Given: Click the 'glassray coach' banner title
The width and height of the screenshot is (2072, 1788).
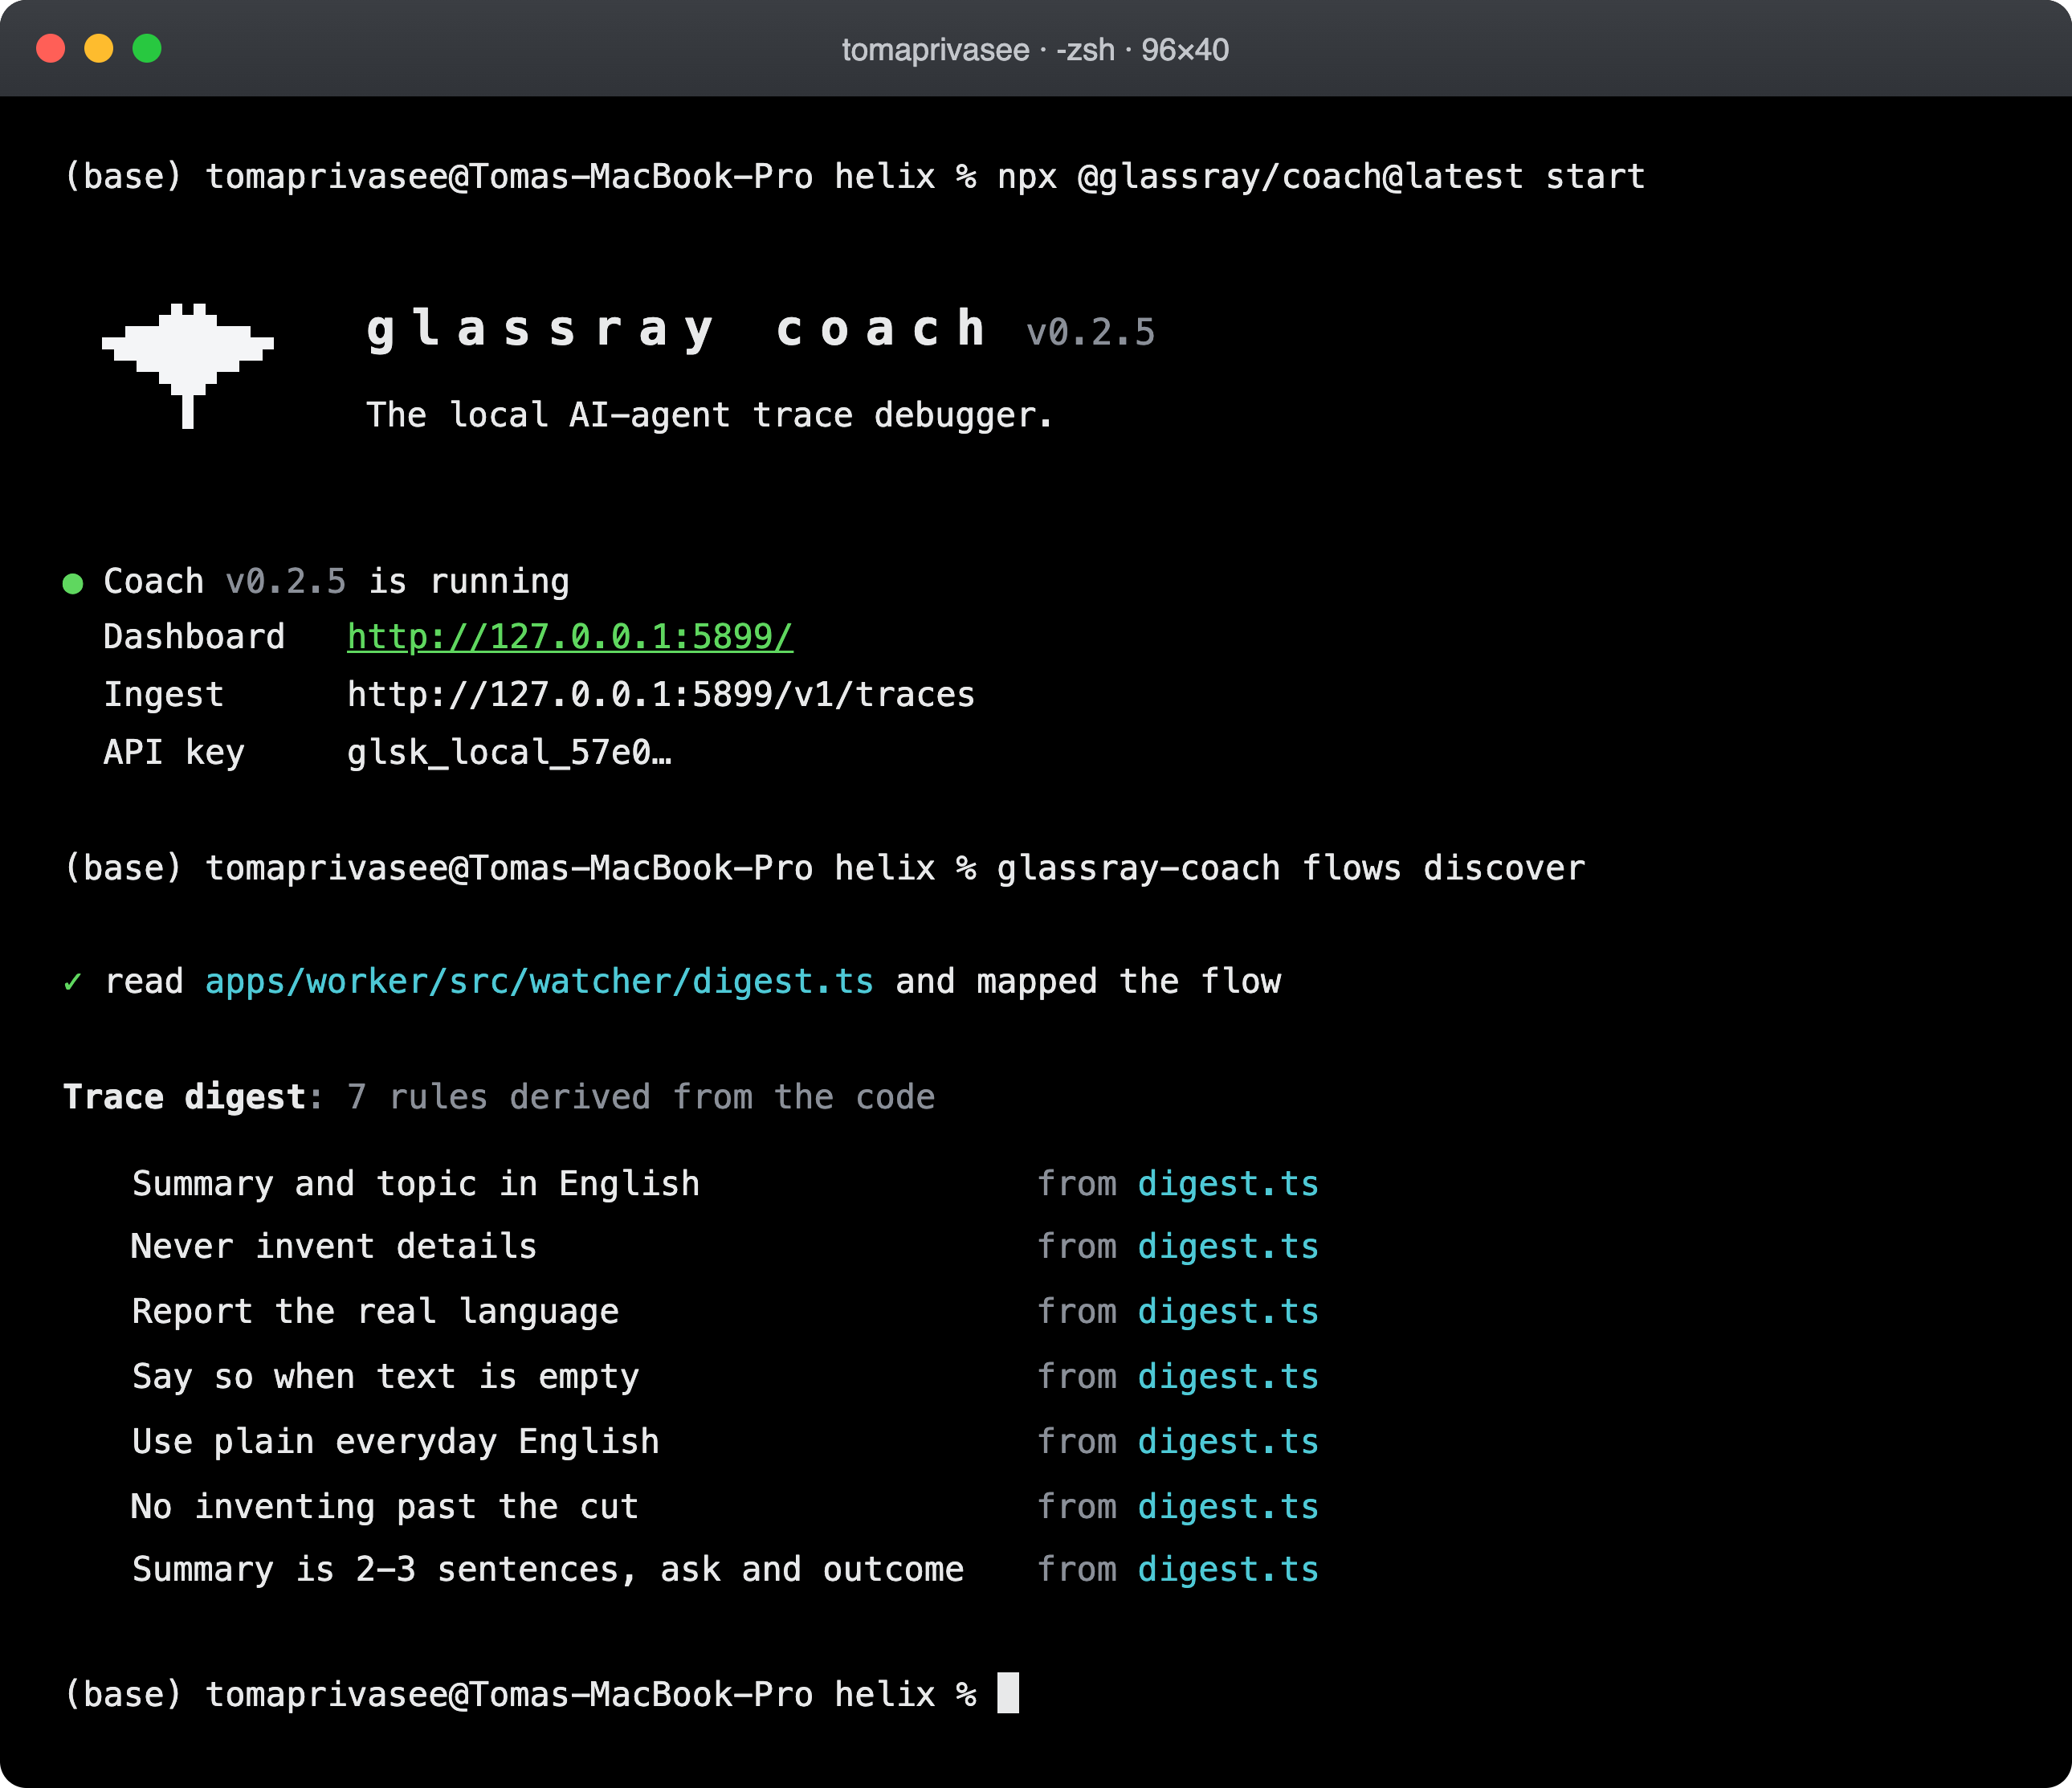Looking at the screenshot, I should tap(678, 330).
